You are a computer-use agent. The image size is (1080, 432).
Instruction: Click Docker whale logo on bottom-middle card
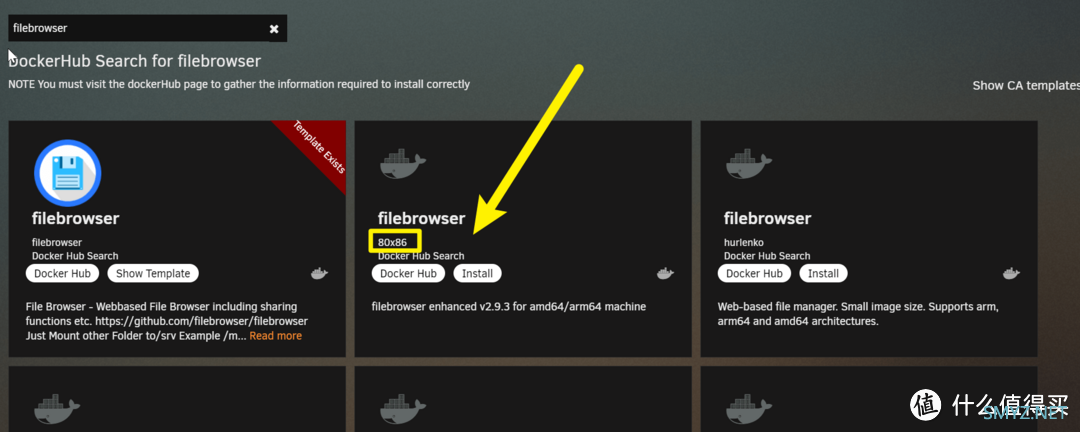pos(403,408)
